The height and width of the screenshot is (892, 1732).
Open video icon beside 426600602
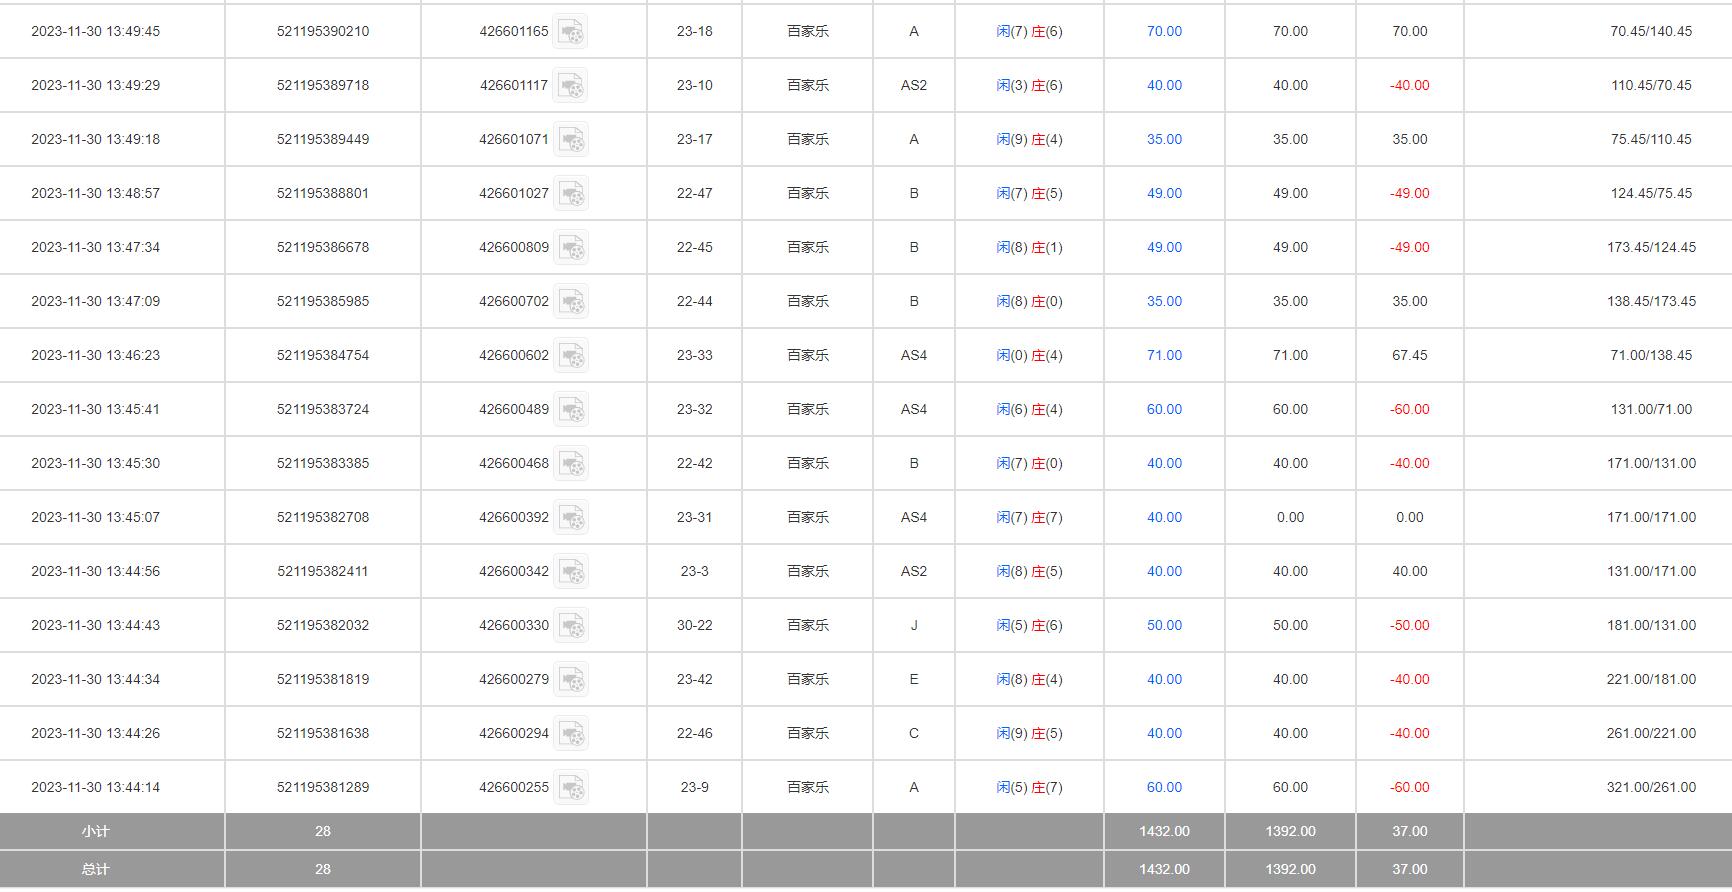click(571, 356)
